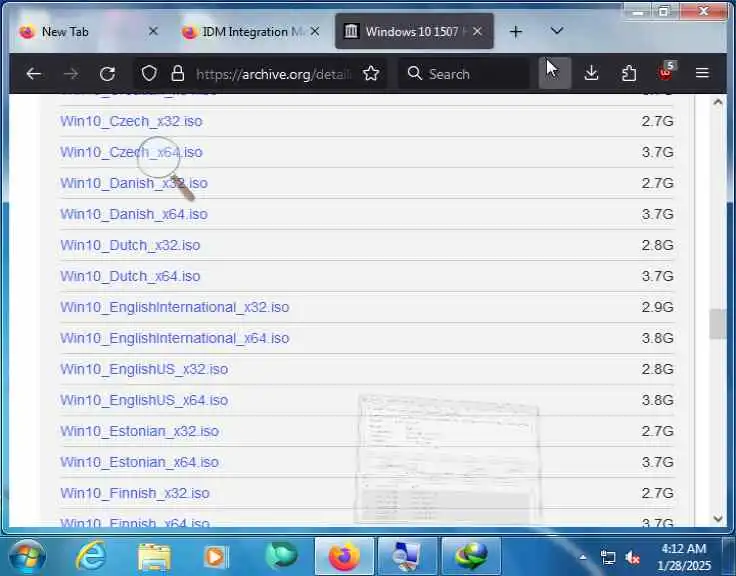Close the Windows 10 1507 tab
Viewport: 736px width, 576px height.
(477, 31)
